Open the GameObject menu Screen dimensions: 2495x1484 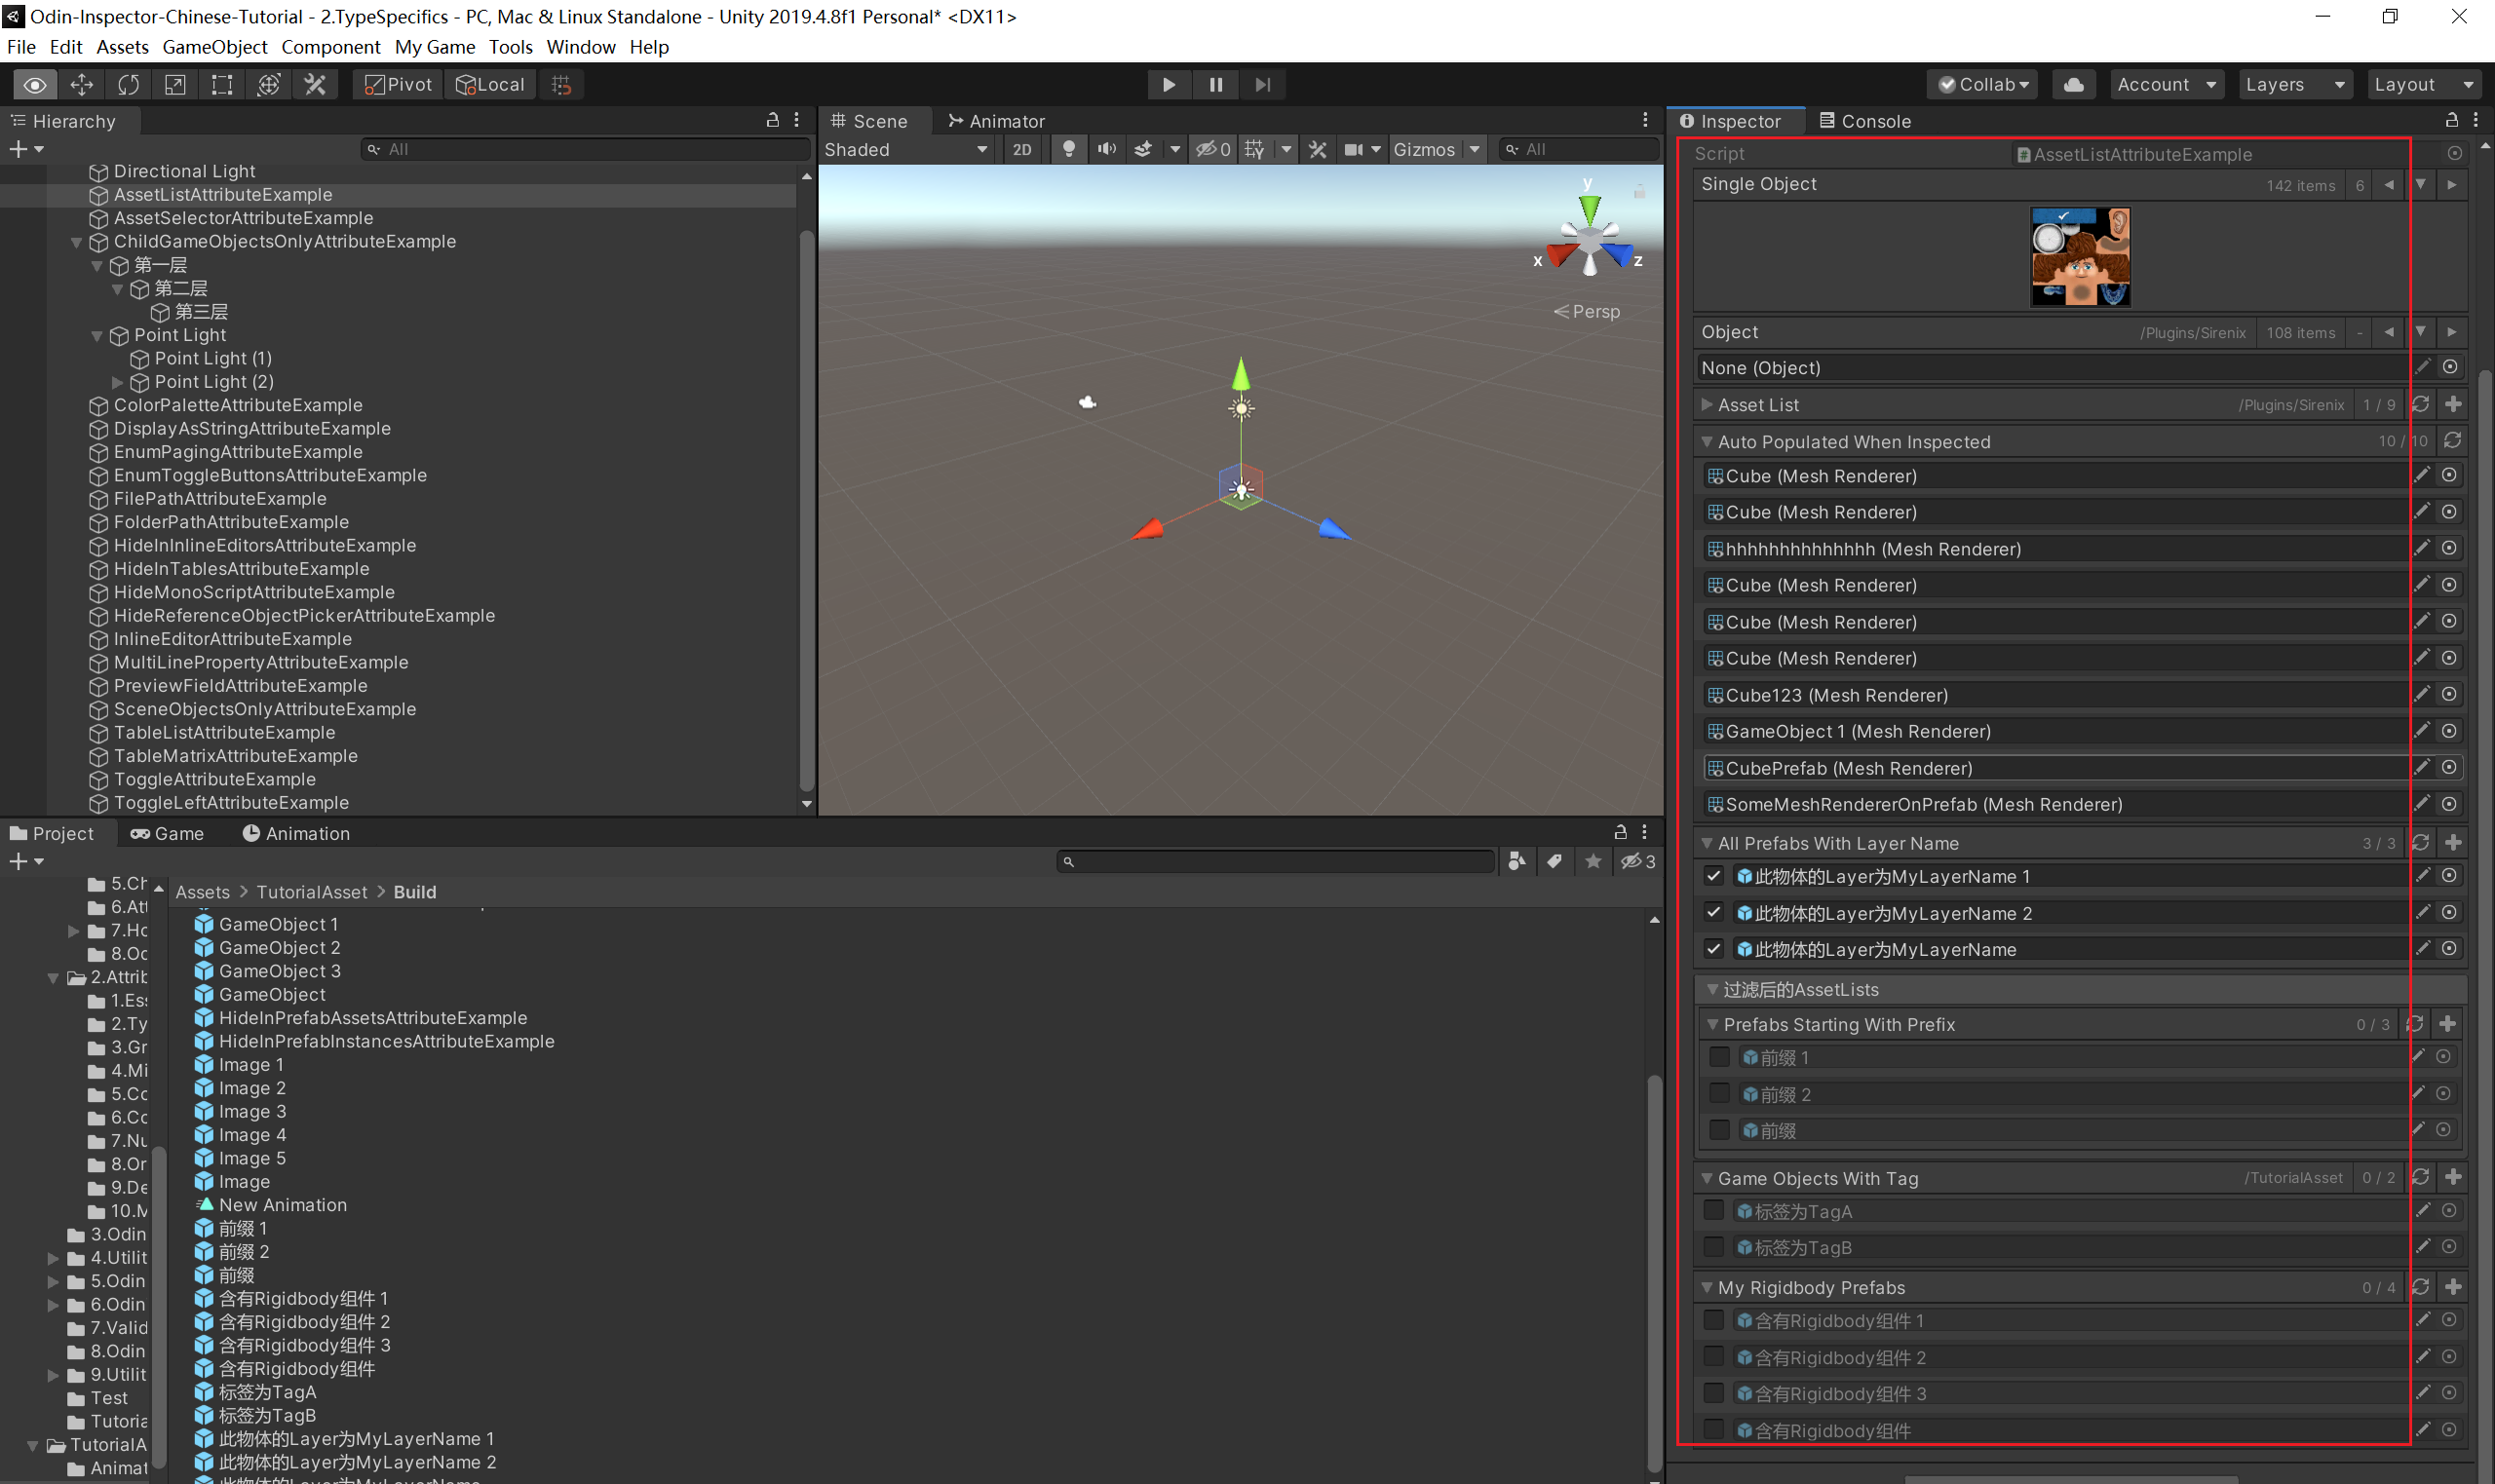tap(215, 47)
